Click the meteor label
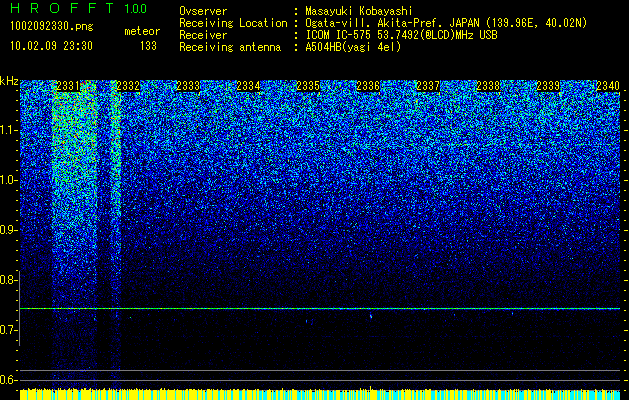The width and height of the screenshot is (629, 400). click(x=142, y=31)
